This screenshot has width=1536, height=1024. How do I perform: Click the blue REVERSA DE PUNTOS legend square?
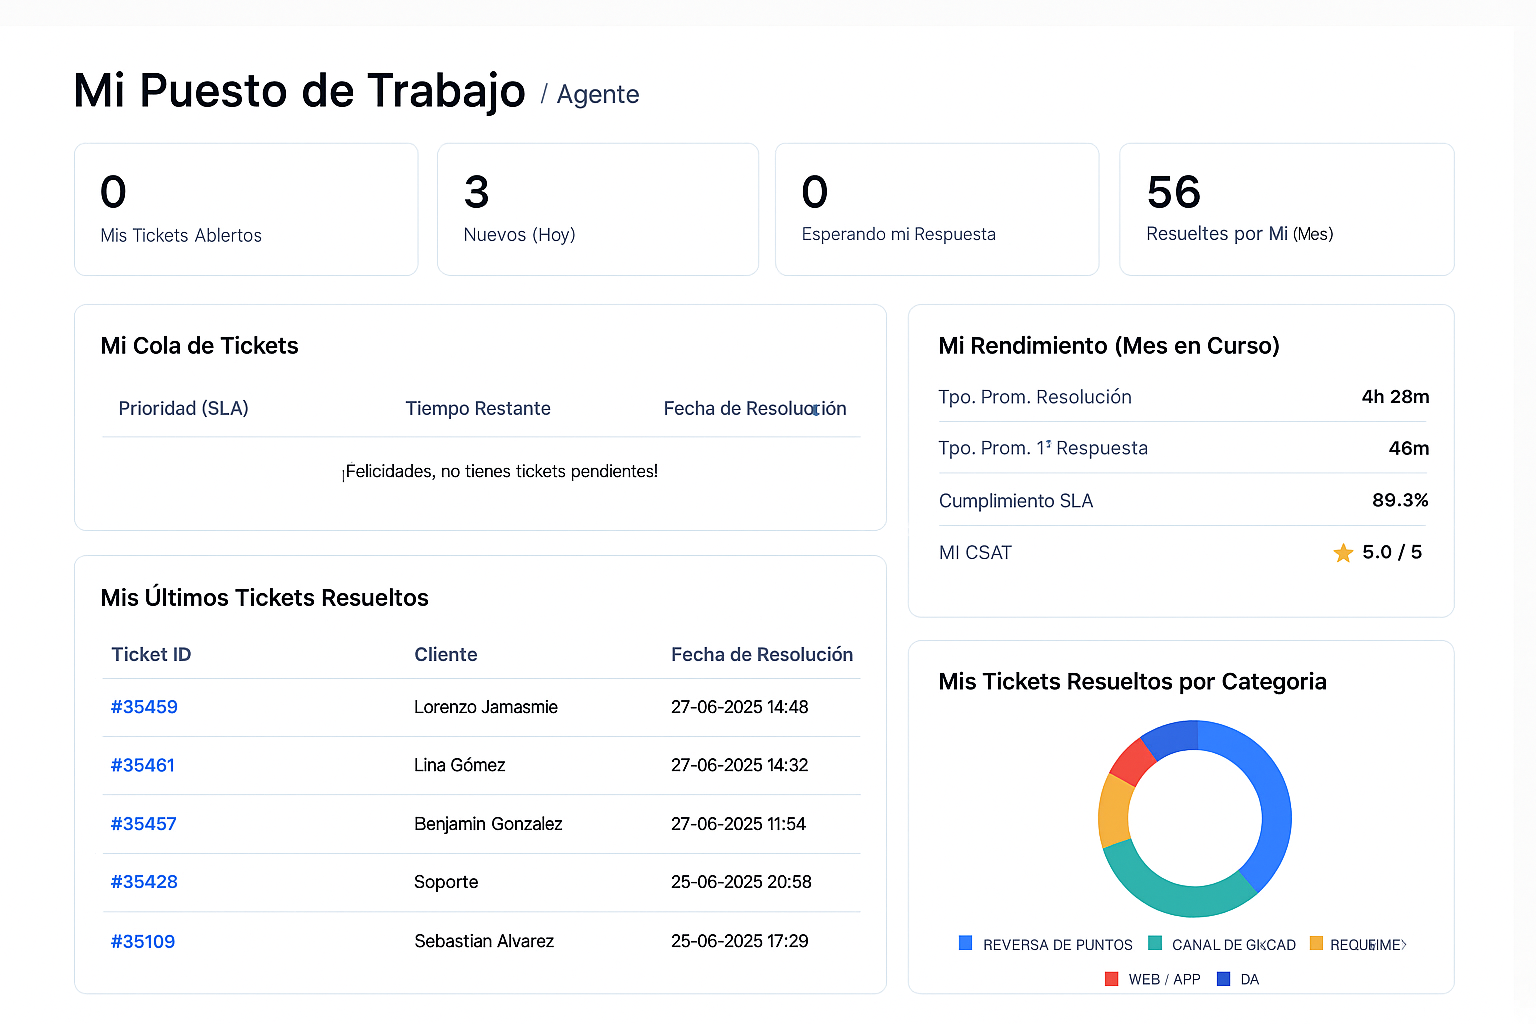point(965,943)
